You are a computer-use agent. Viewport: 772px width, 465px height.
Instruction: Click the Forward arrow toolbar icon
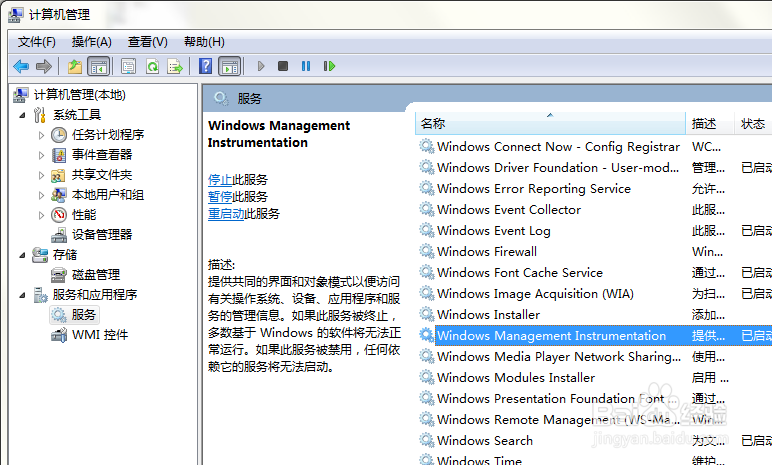tap(44, 66)
